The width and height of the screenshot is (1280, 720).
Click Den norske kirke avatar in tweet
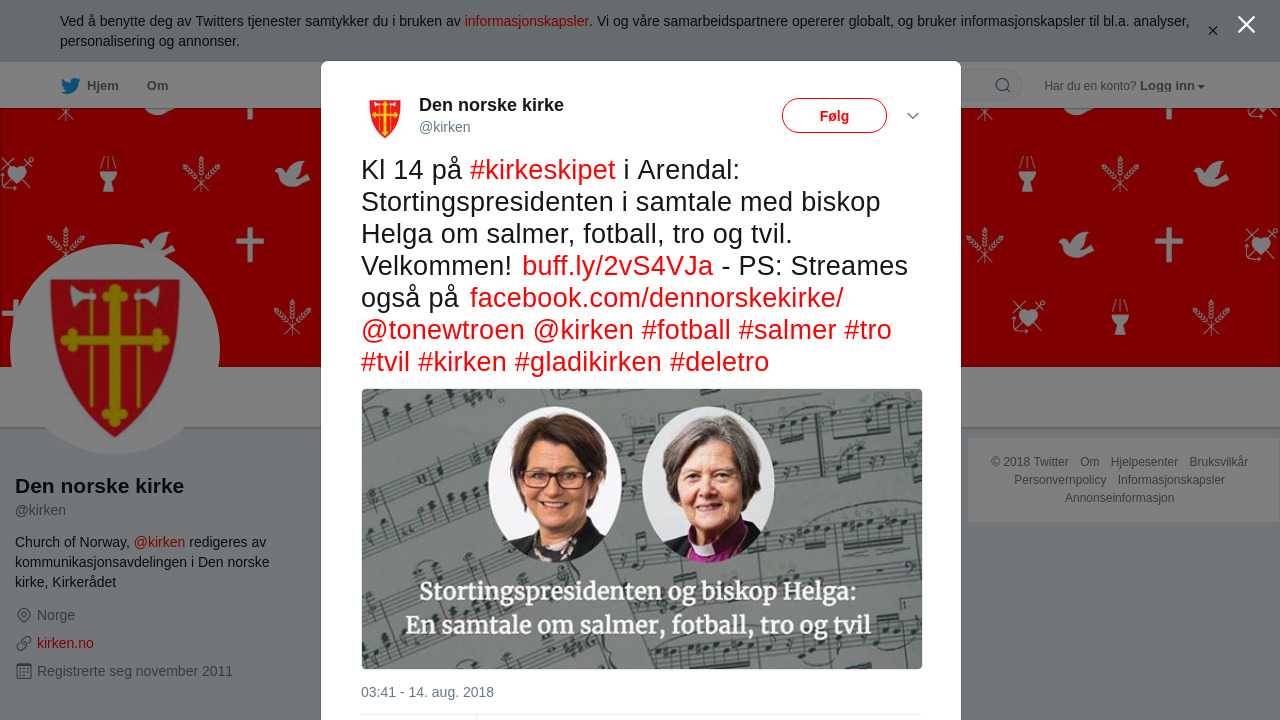pyautogui.click(x=385, y=117)
